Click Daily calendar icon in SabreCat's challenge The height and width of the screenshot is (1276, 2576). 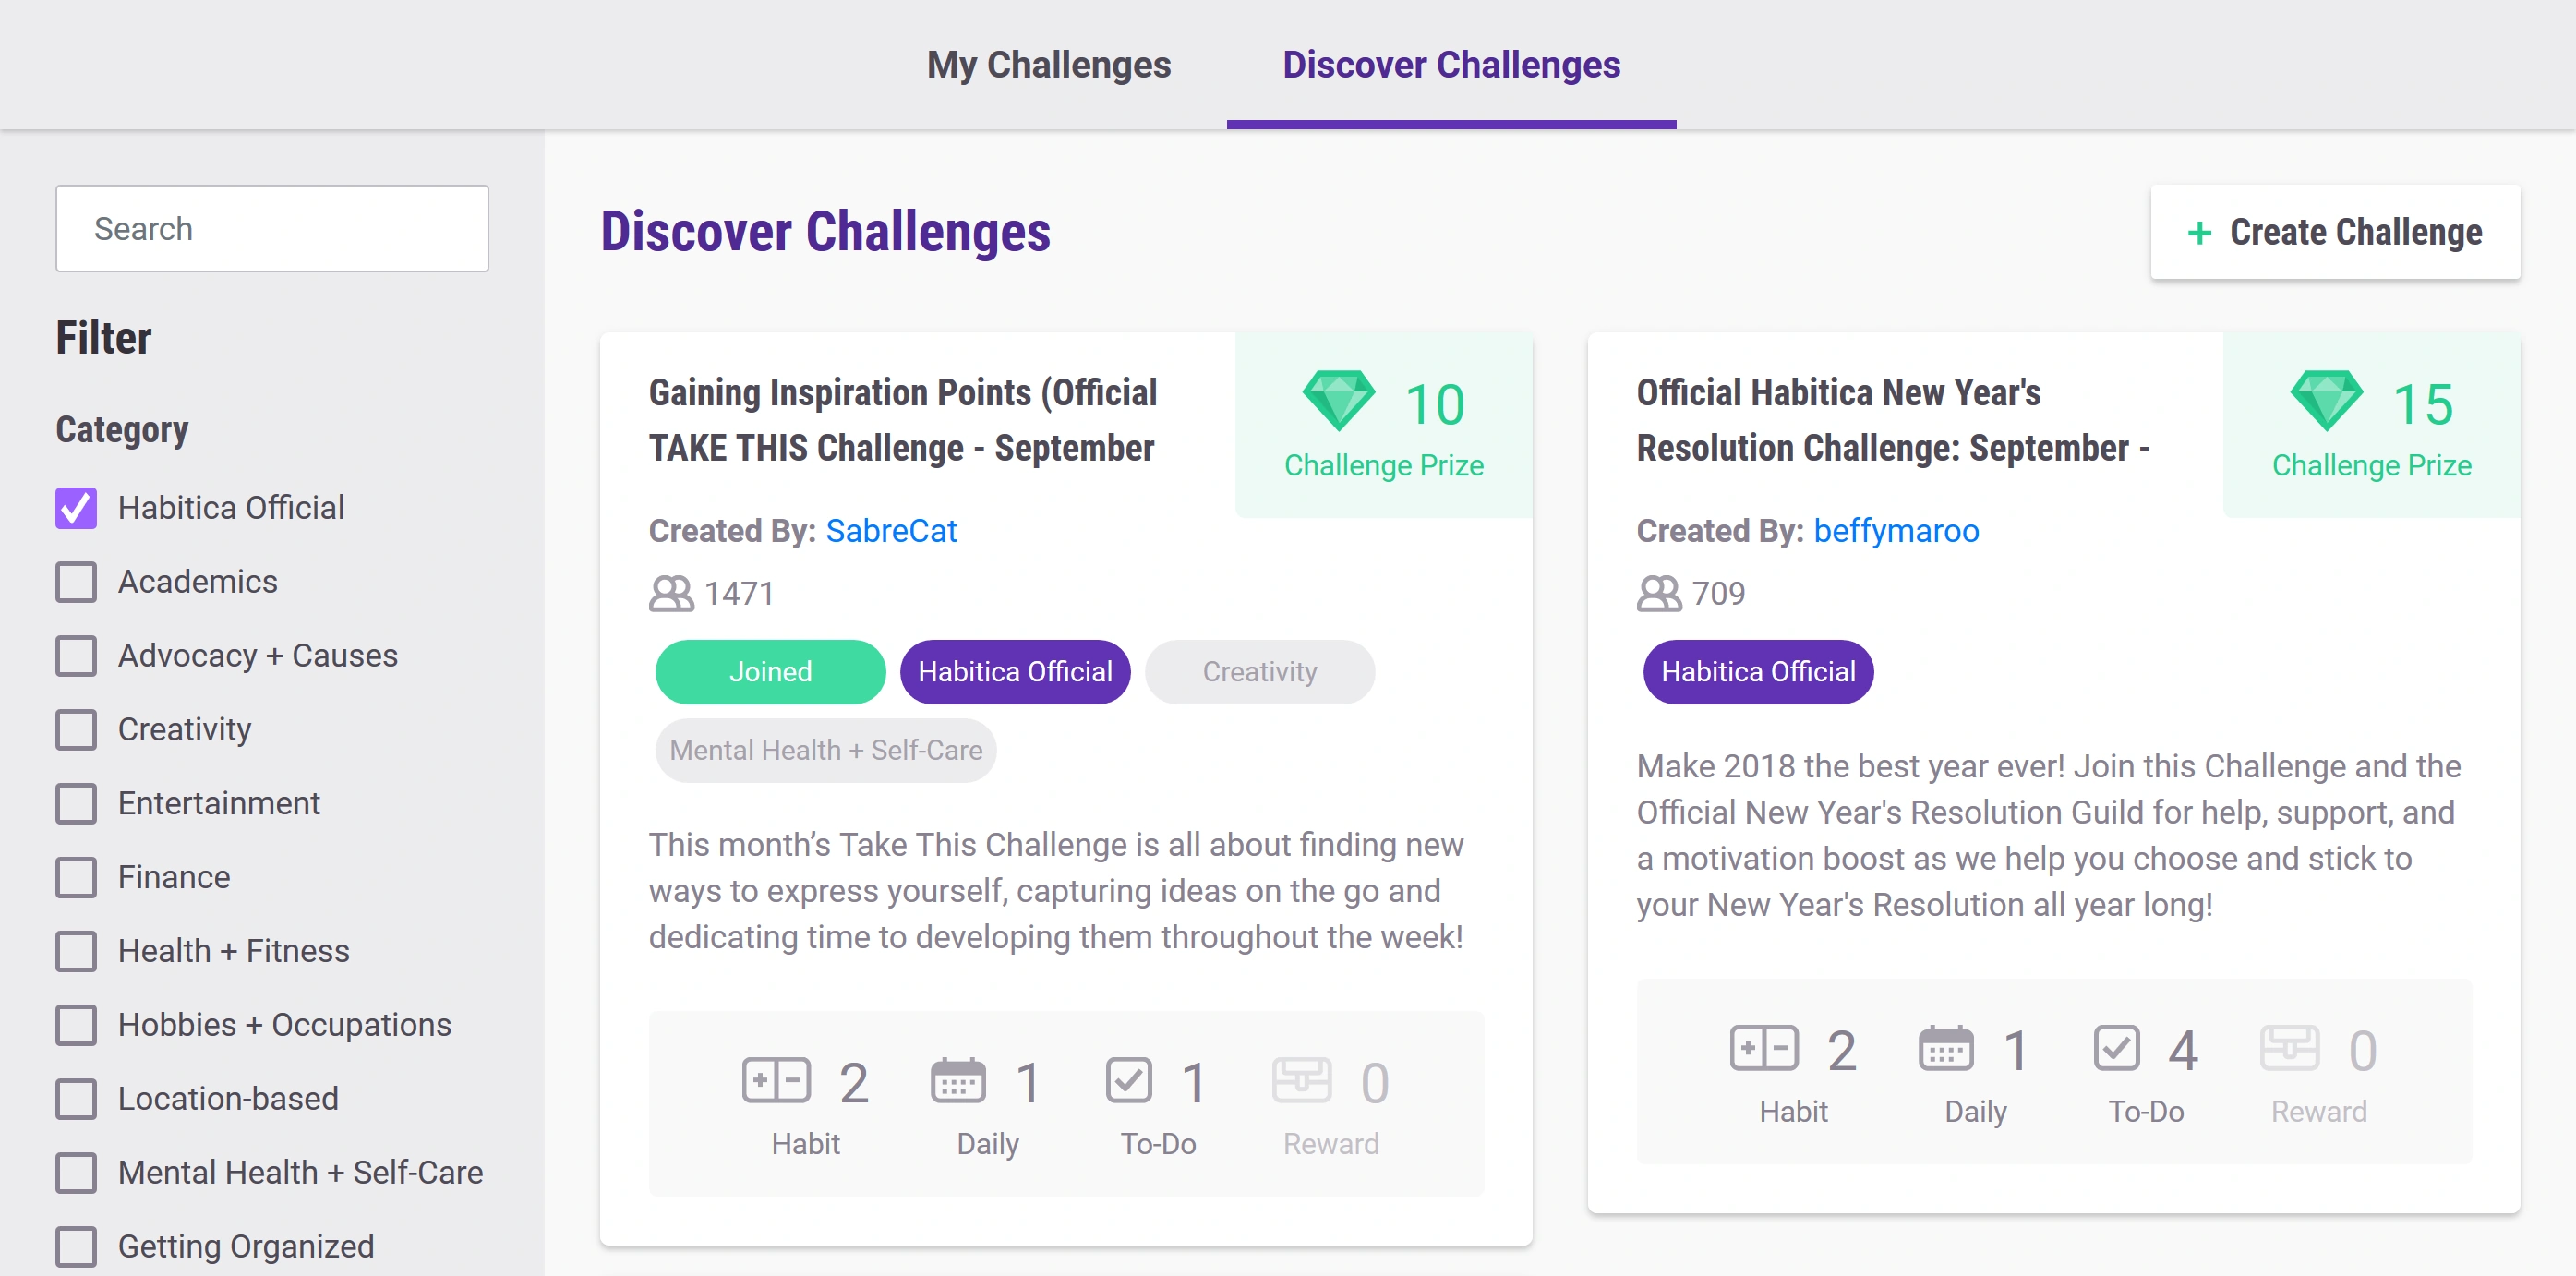(x=957, y=1081)
